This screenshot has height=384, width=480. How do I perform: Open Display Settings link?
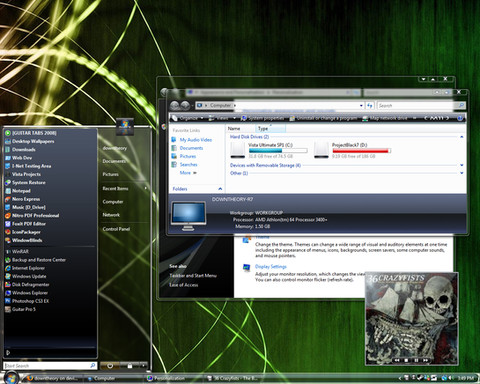click(271, 267)
